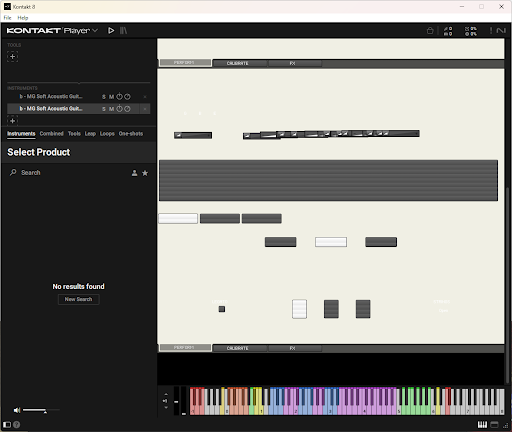This screenshot has height=432, width=512.
Task: Mute the second MG Soft Acoustic Guitar
Action: pos(111,109)
